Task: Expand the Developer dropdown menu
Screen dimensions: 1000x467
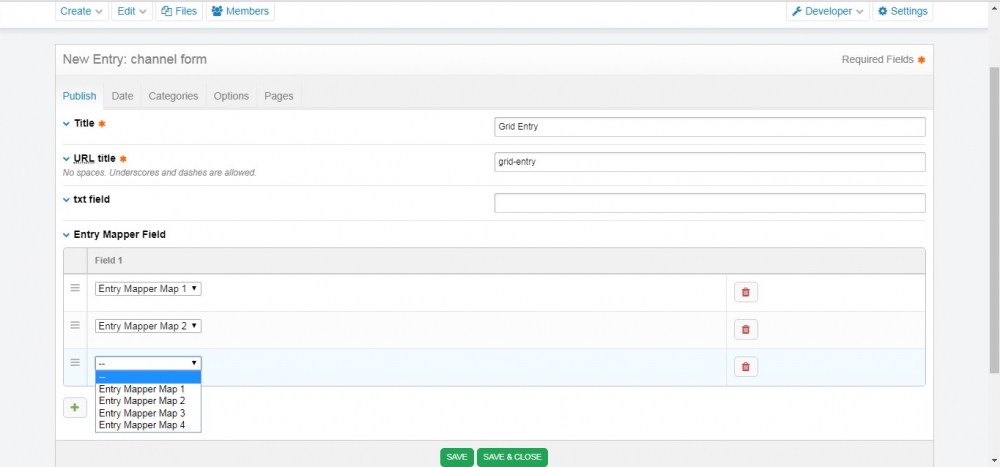Action: point(827,11)
